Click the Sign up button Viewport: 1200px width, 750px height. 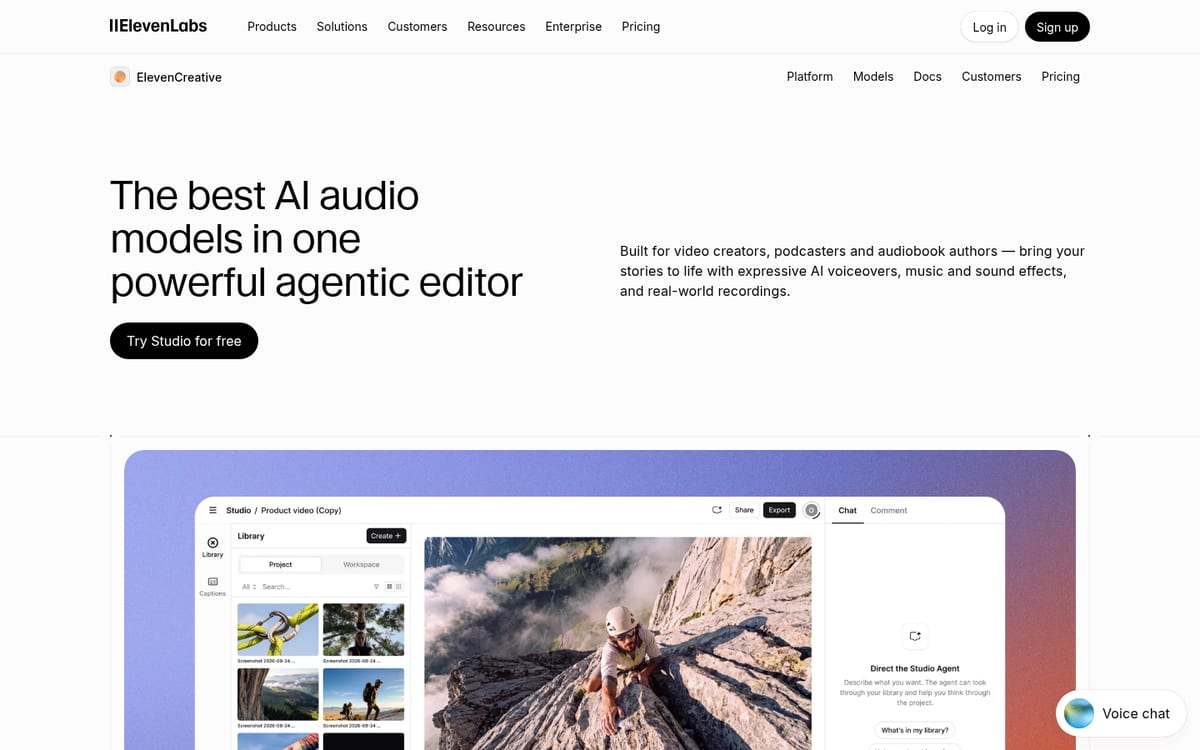coord(1057,27)
